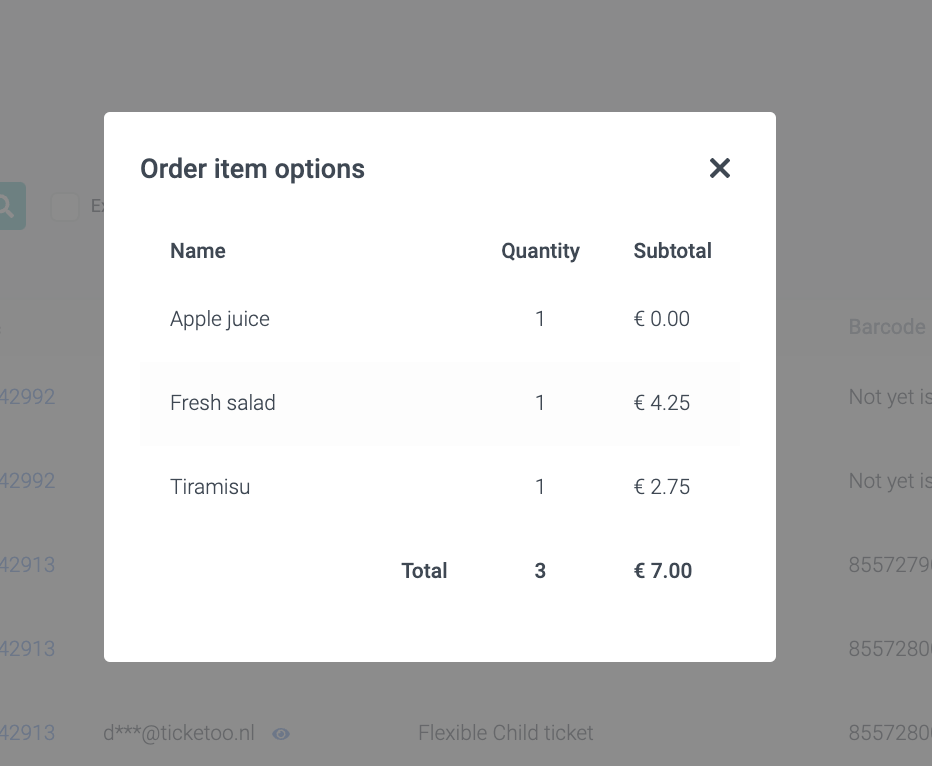Image resolution: width=932 pixels, height=766 pixels.
Task: Select the Flexible Child ticket text
Action: [x=505, y=733]
